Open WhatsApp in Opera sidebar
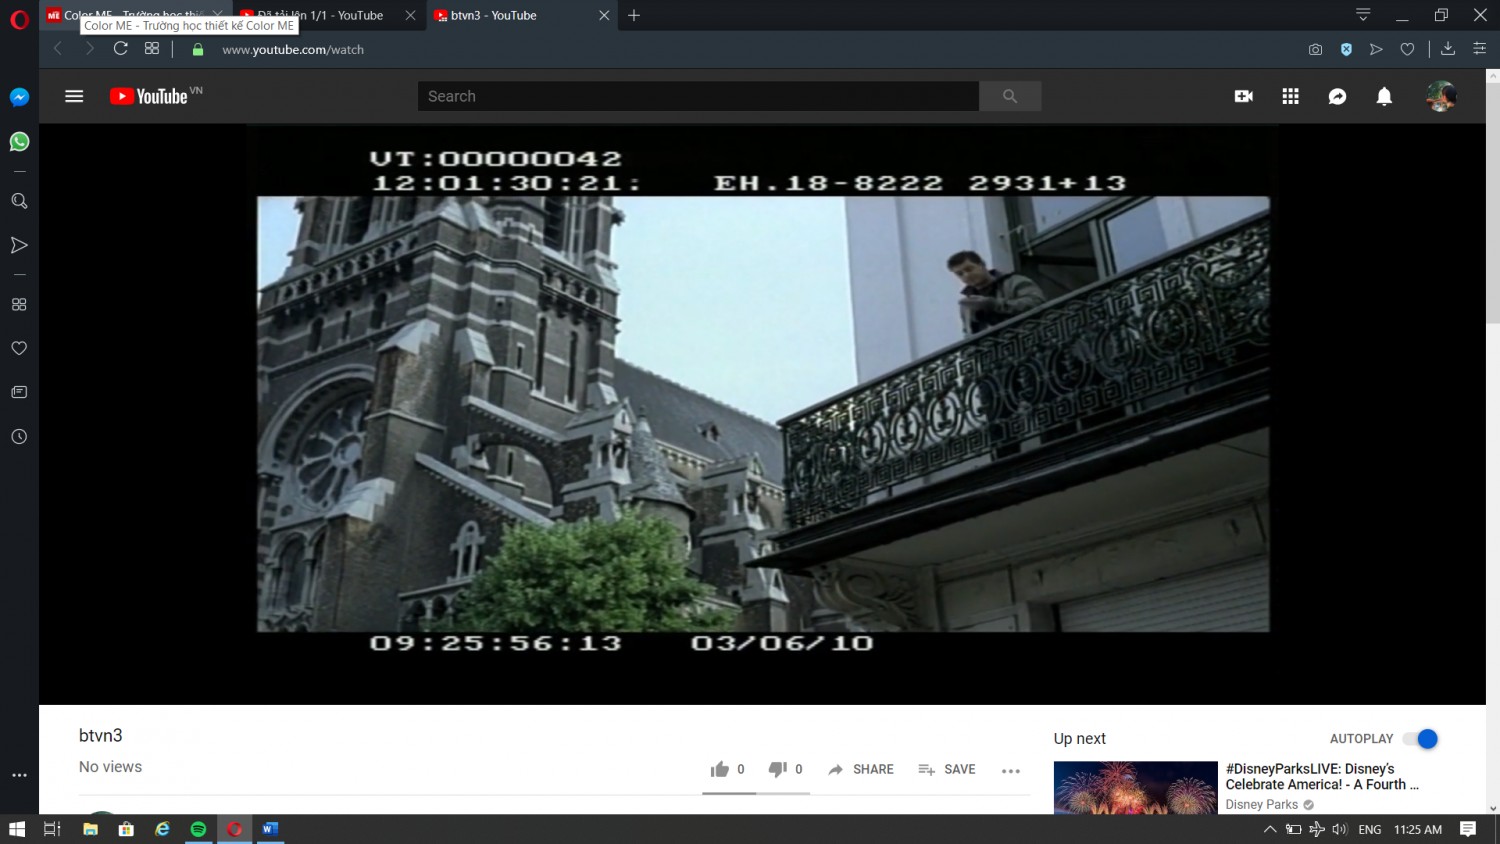This screenshot has width=1500, height=844. coord(19,141)
